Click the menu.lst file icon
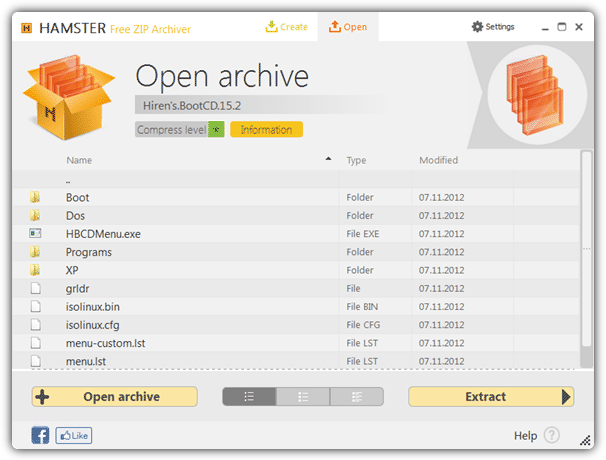The image size is (606, 460). click(x=36, y=361)
